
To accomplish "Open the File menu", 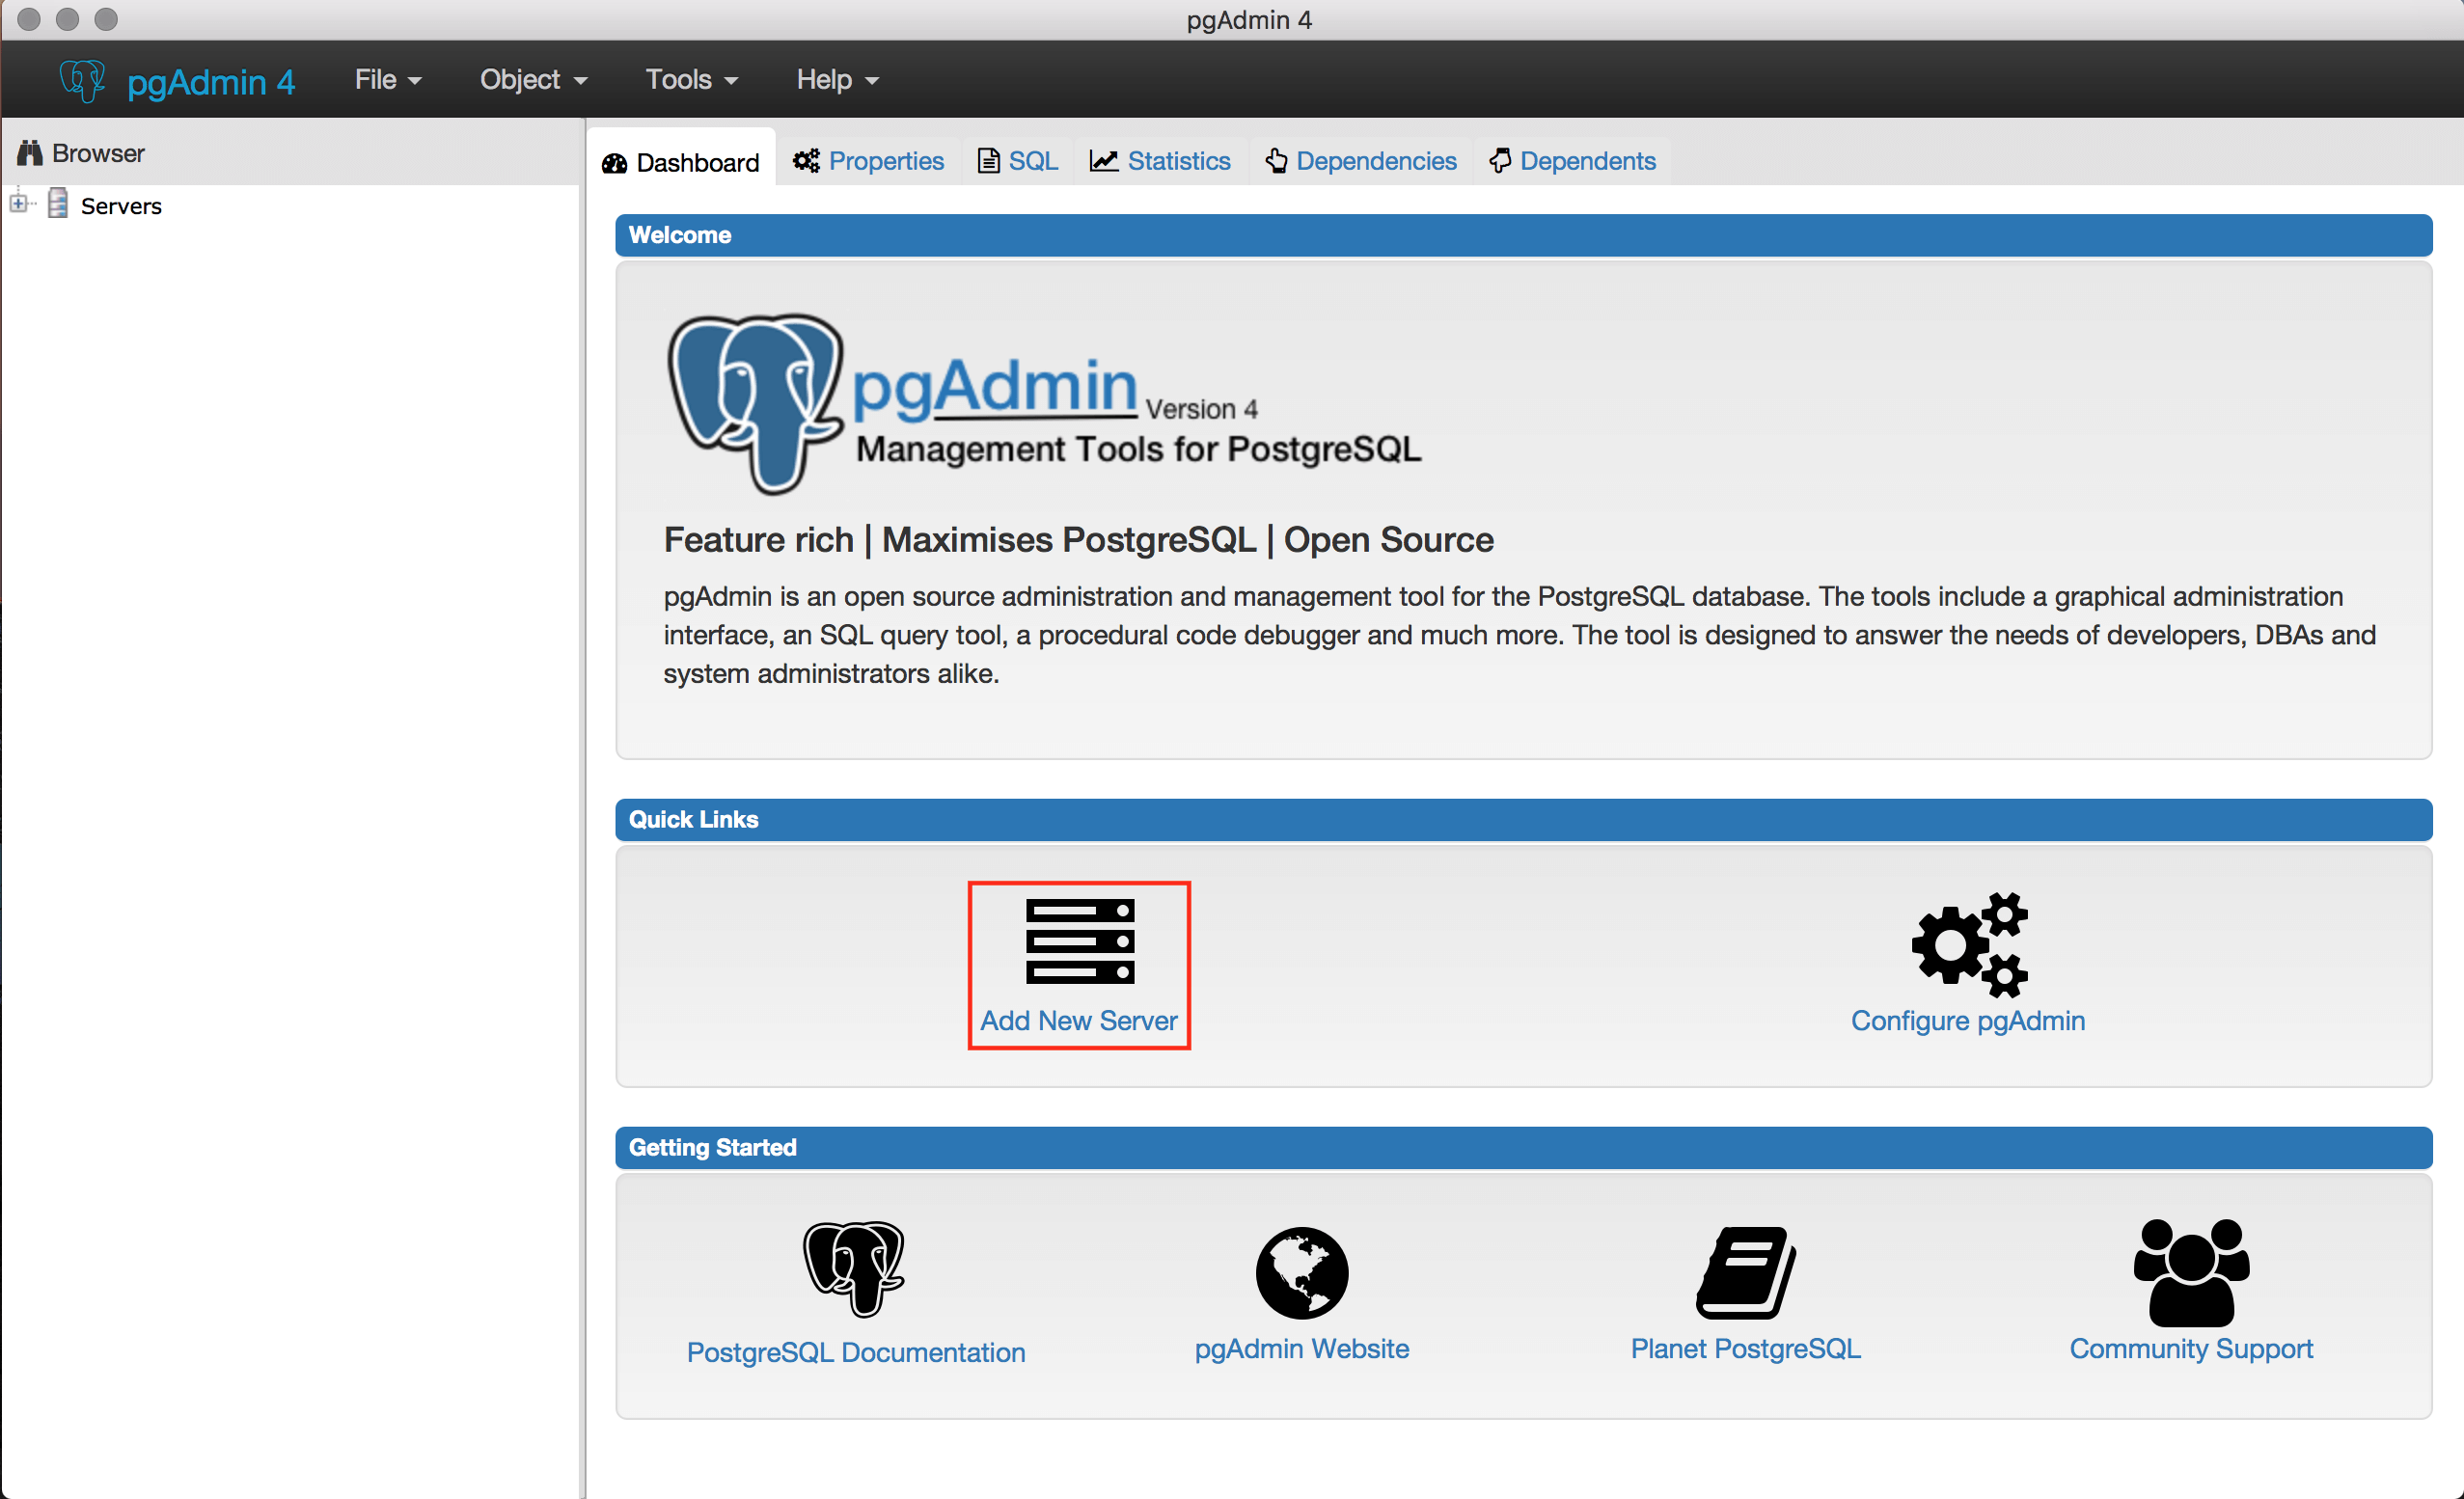I will 387,79.
